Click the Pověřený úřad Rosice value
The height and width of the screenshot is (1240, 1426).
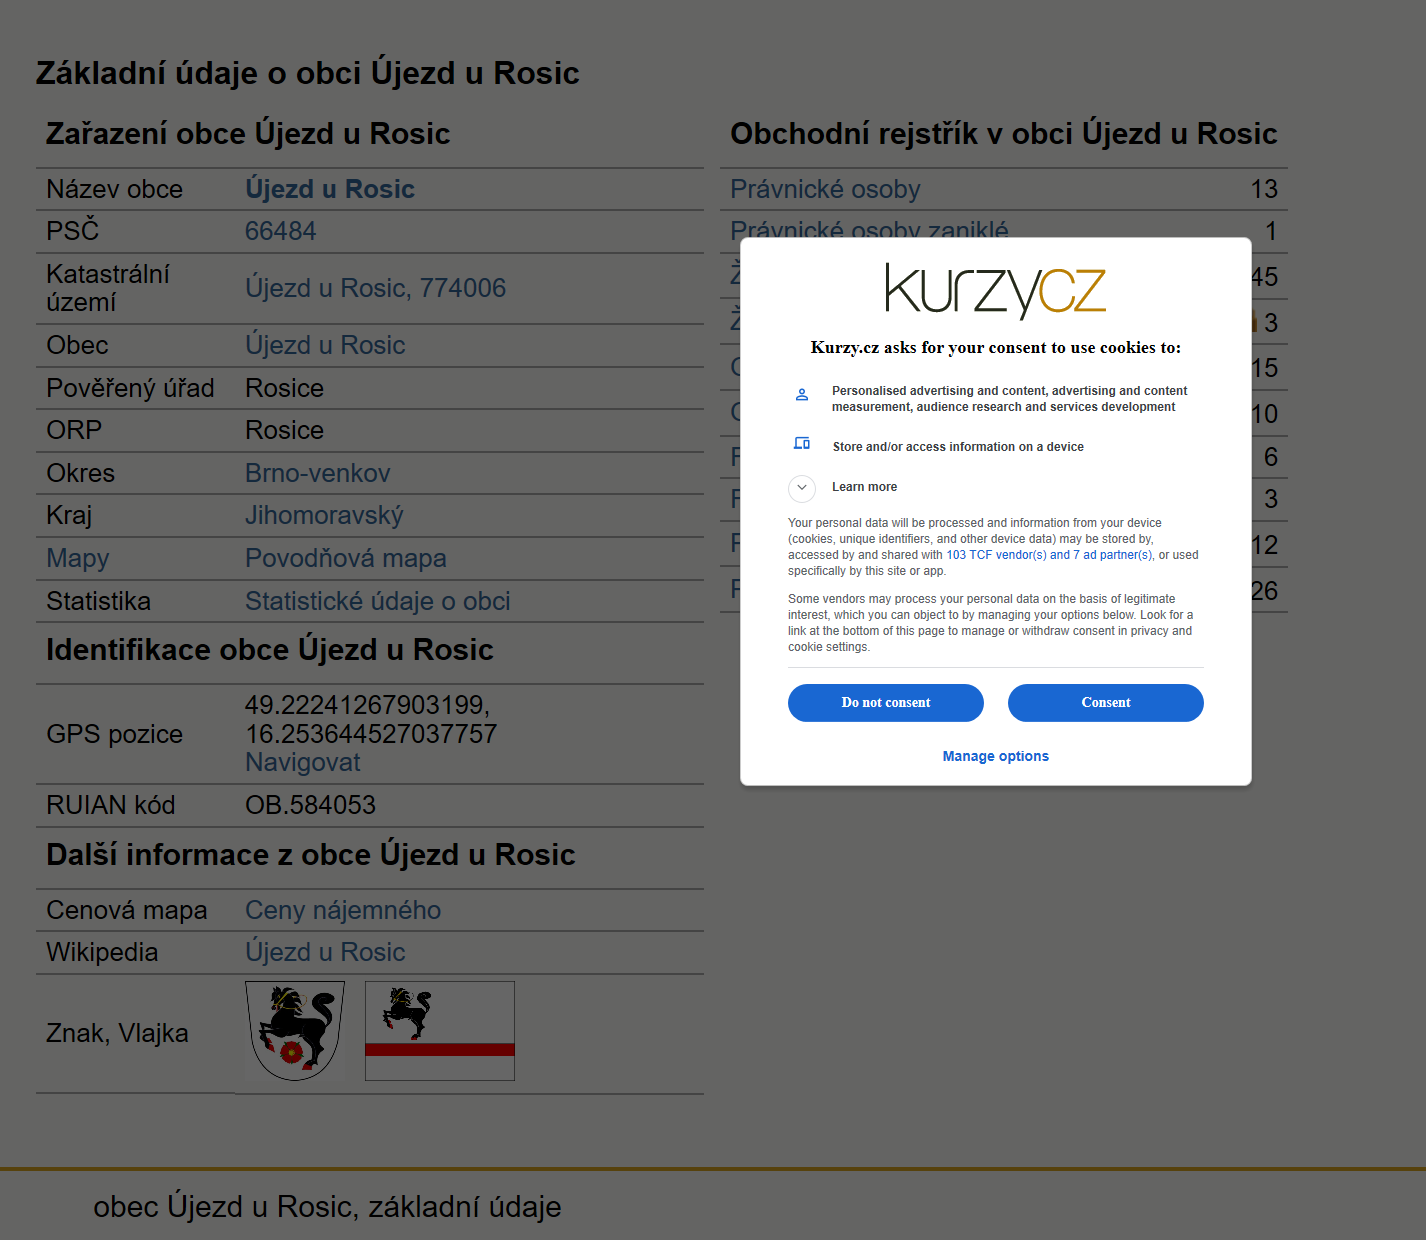coord(285,388)
